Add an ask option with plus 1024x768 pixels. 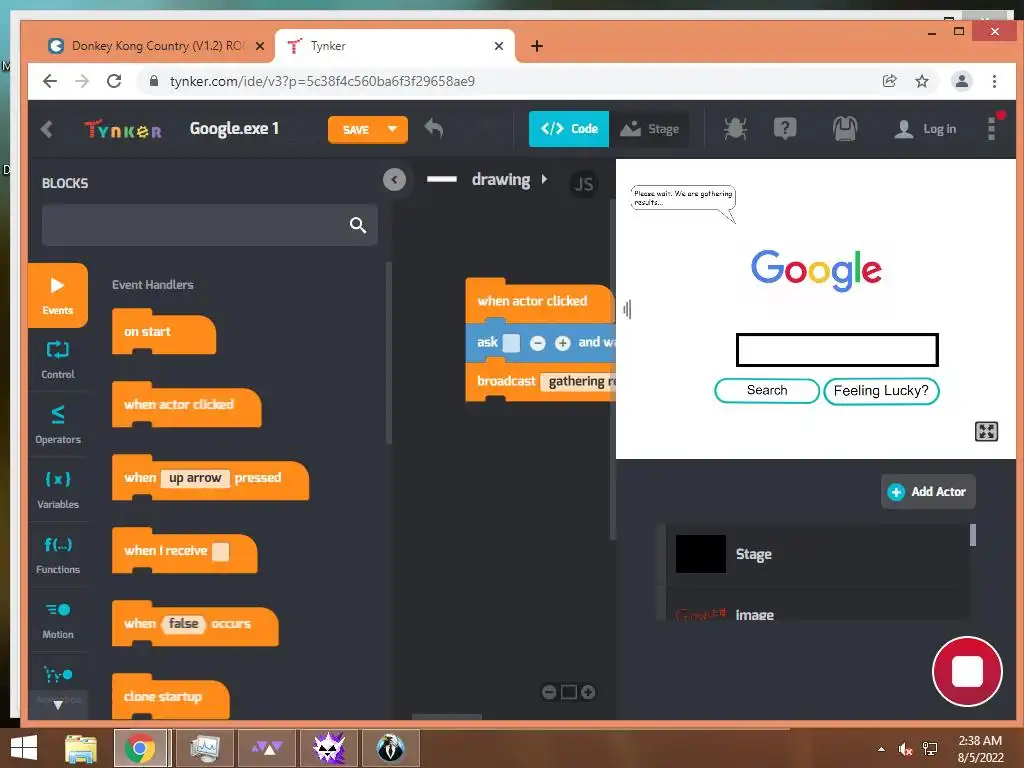[562, 343]
